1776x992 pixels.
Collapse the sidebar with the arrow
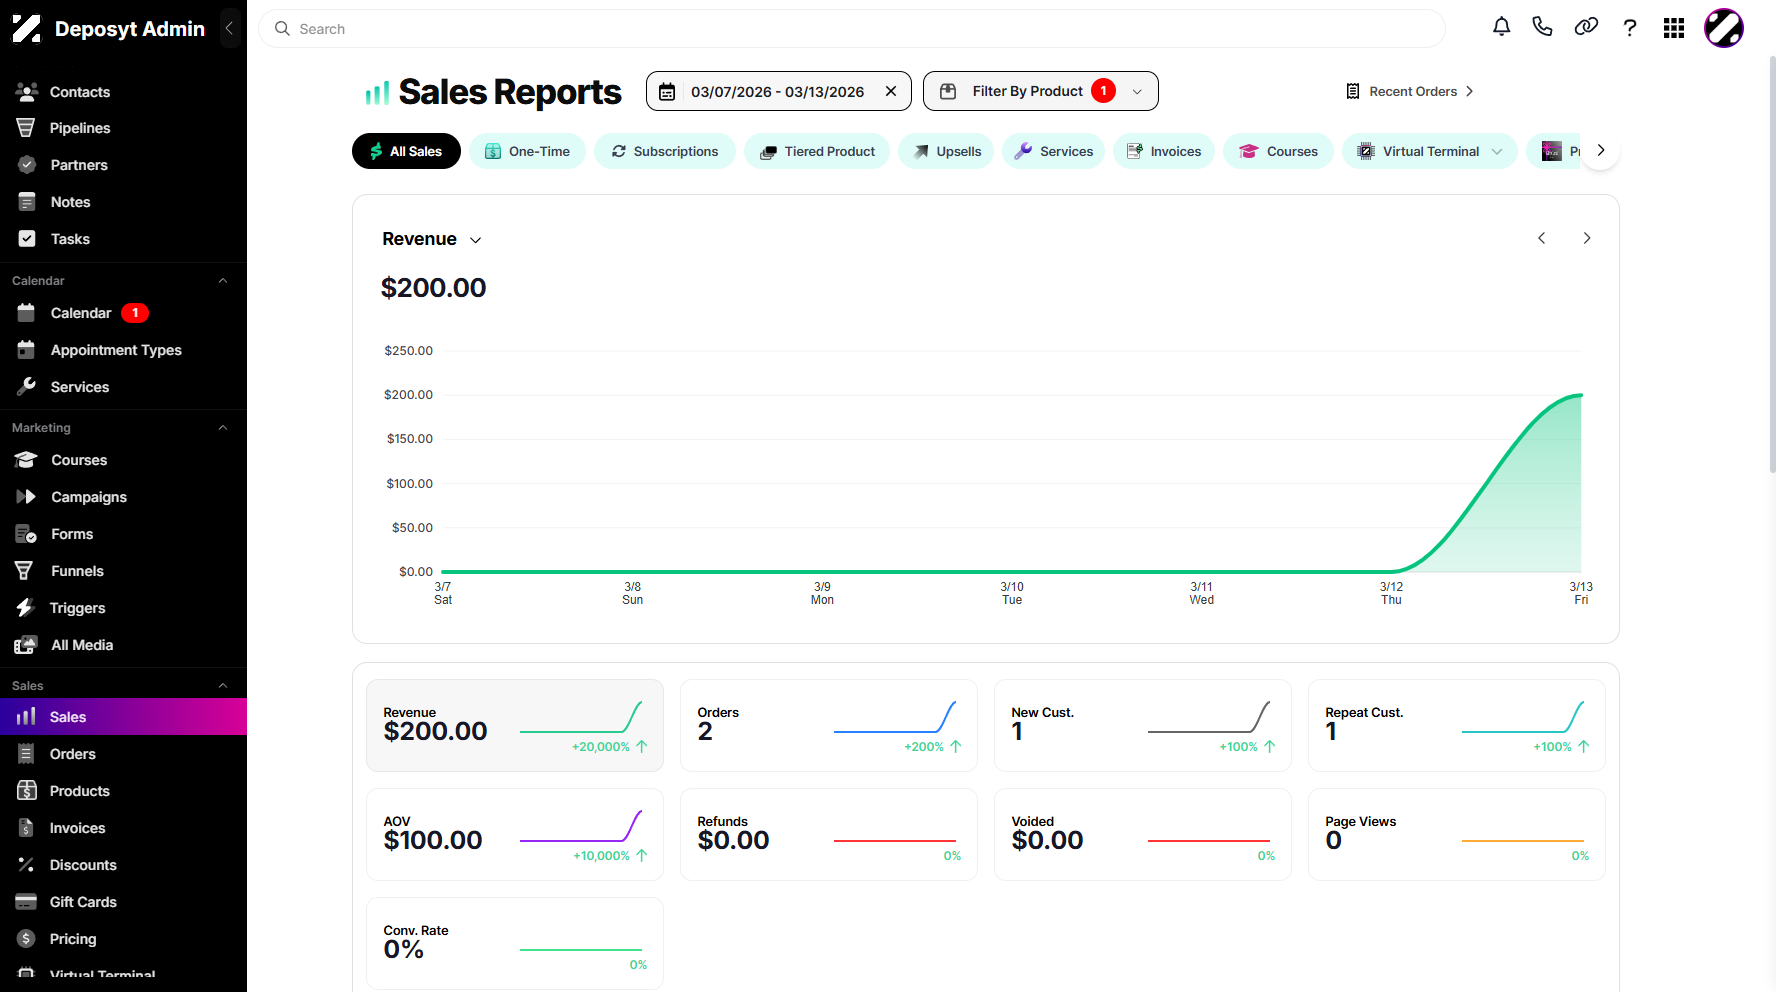click(229, 28)
